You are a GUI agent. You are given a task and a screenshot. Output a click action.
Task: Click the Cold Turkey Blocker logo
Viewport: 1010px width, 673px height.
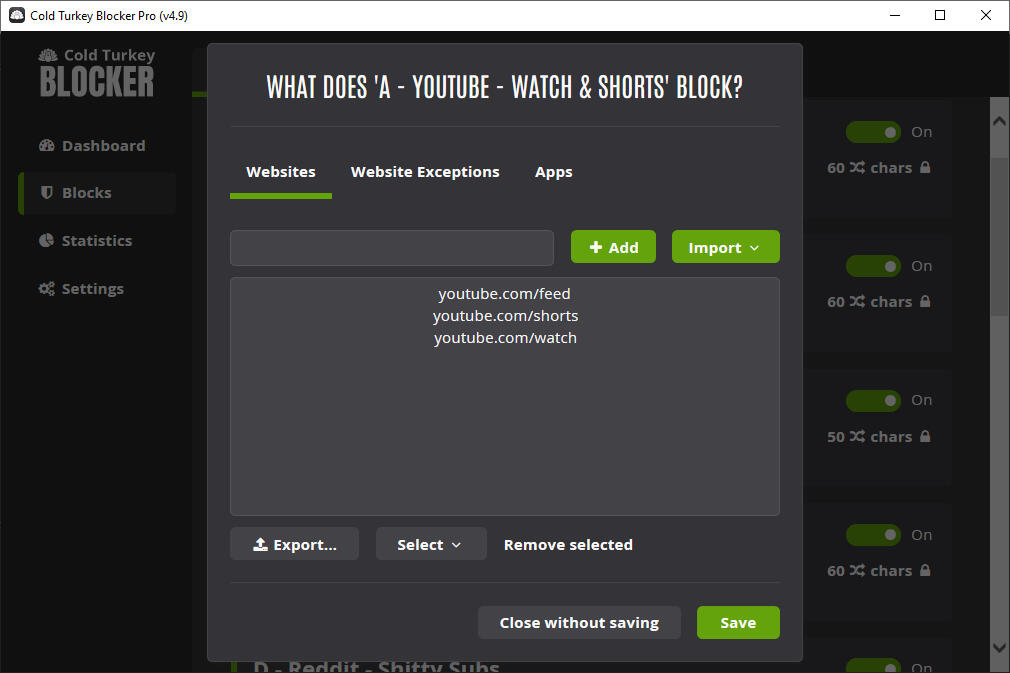[x=97, y=73]
